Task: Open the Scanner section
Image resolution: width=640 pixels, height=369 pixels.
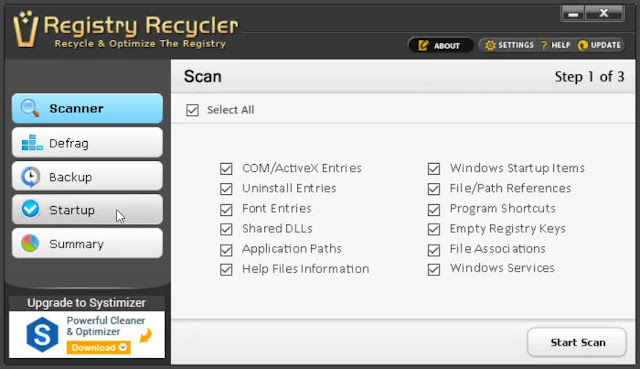Action: [87, 109]
